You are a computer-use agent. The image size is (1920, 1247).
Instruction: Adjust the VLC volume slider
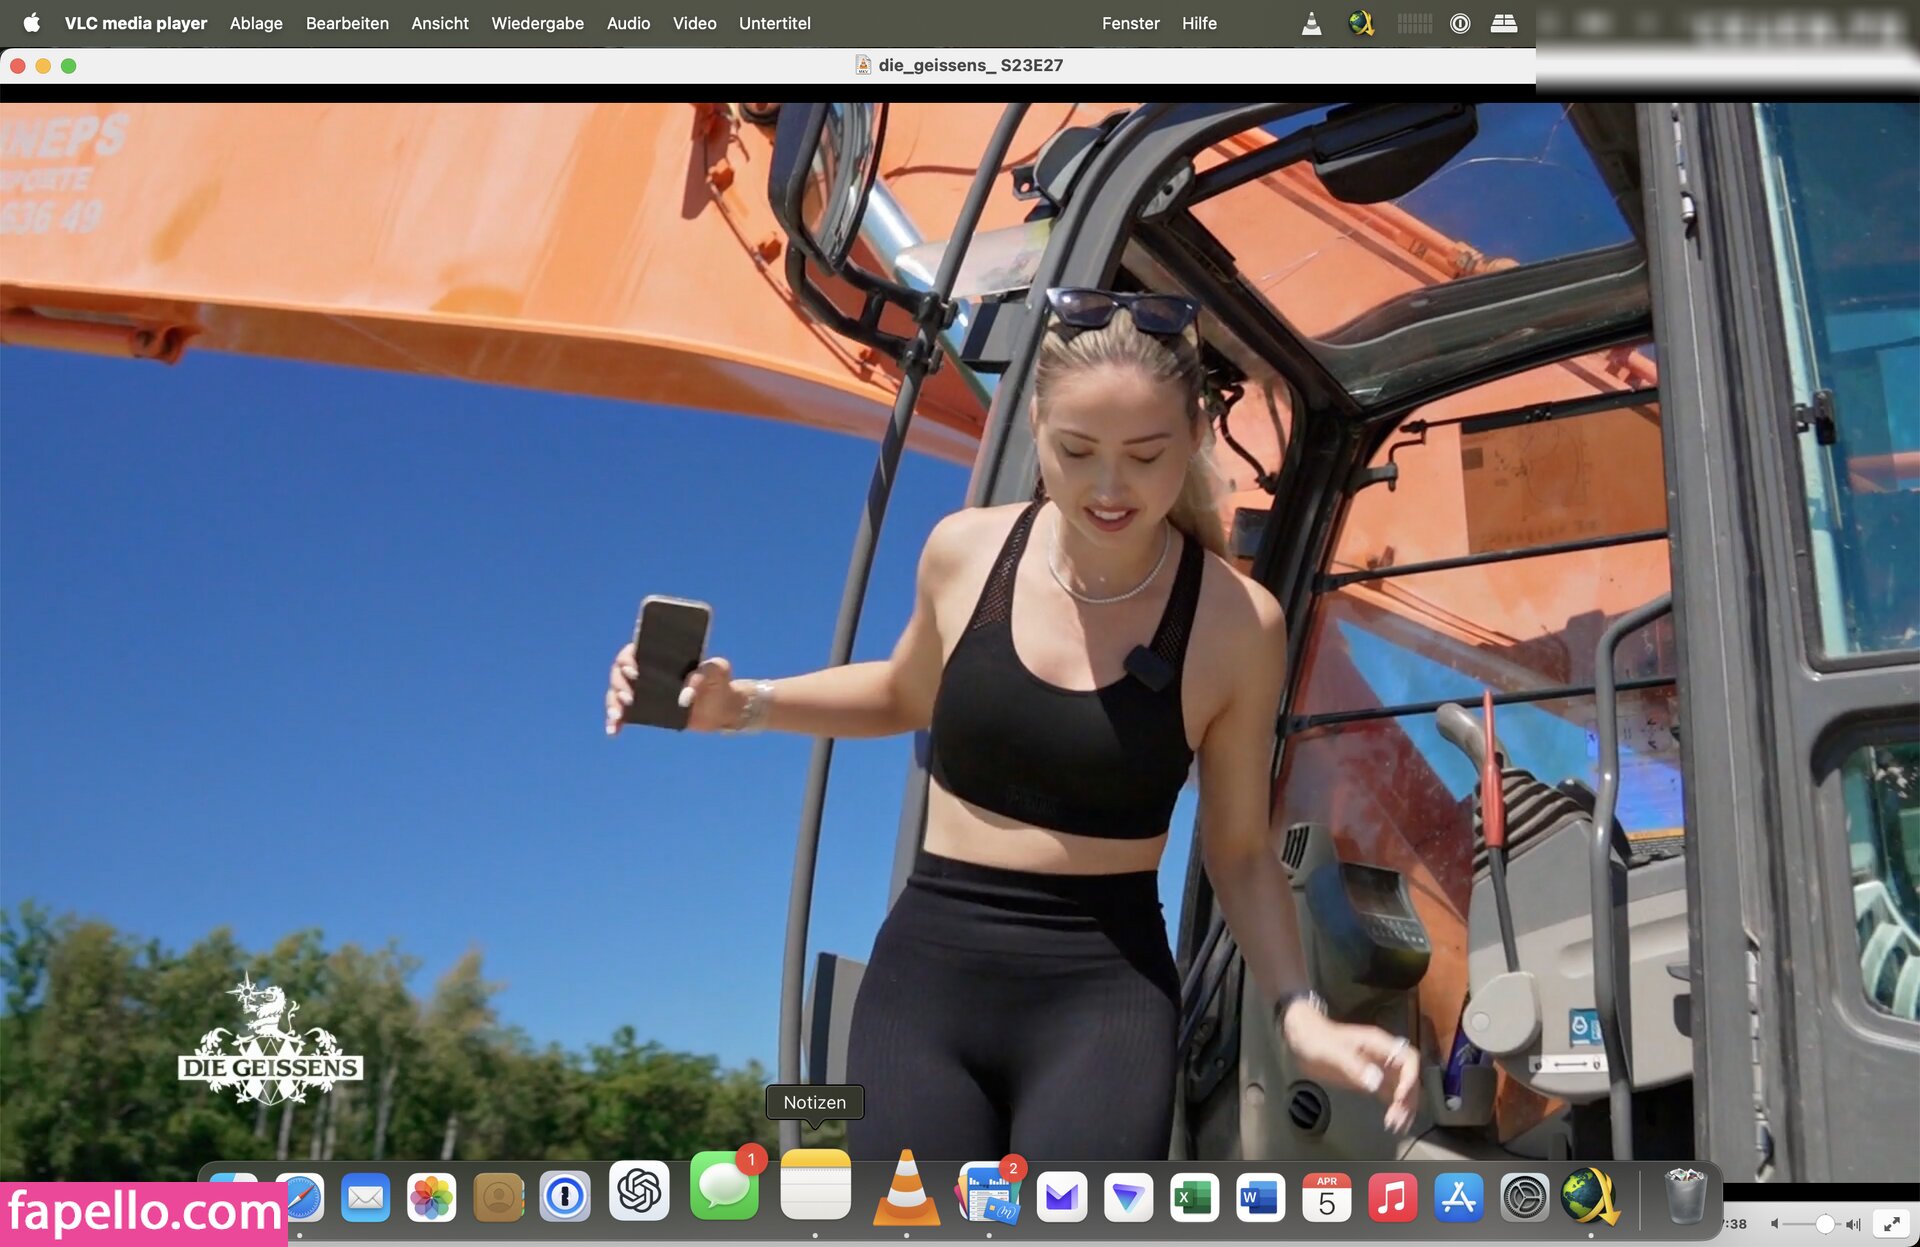(1824, 1224)
